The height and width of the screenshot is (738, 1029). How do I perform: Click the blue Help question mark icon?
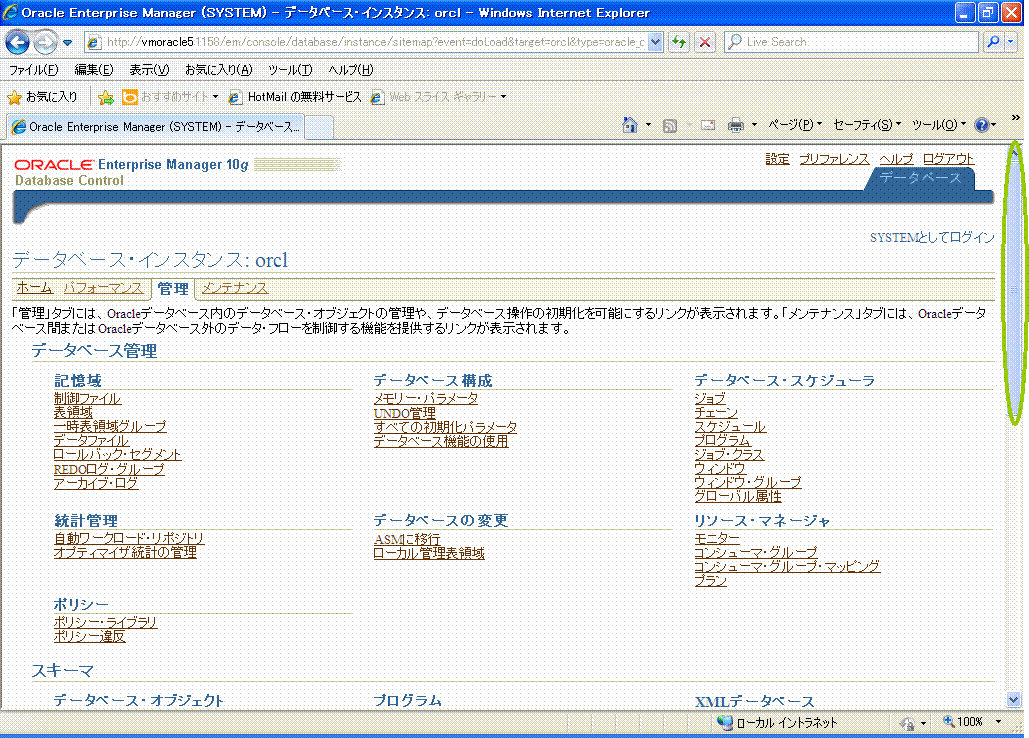coord(982,125)
